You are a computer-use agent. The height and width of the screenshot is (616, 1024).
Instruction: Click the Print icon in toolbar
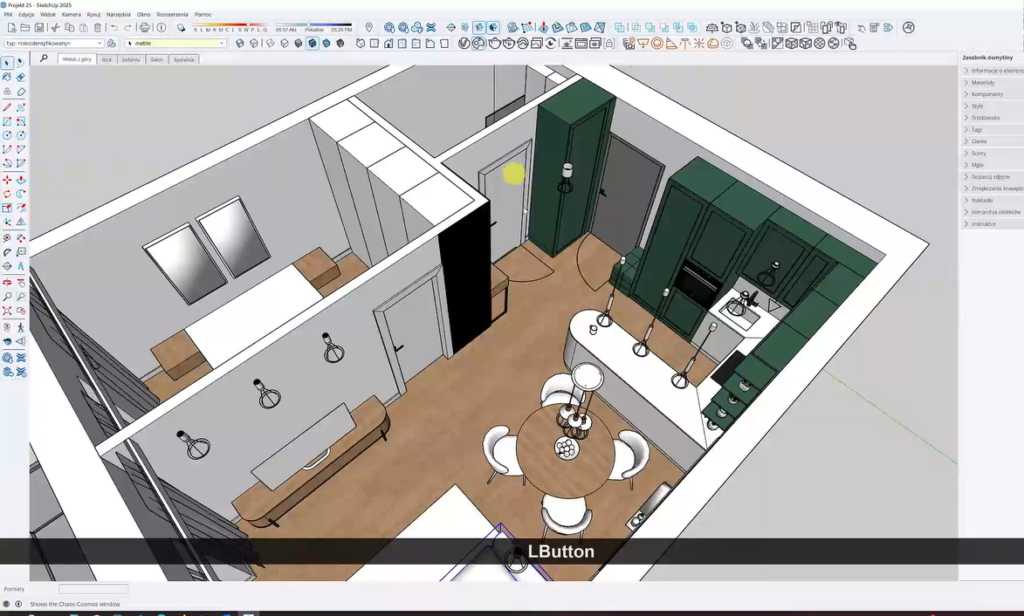(144, 28)
